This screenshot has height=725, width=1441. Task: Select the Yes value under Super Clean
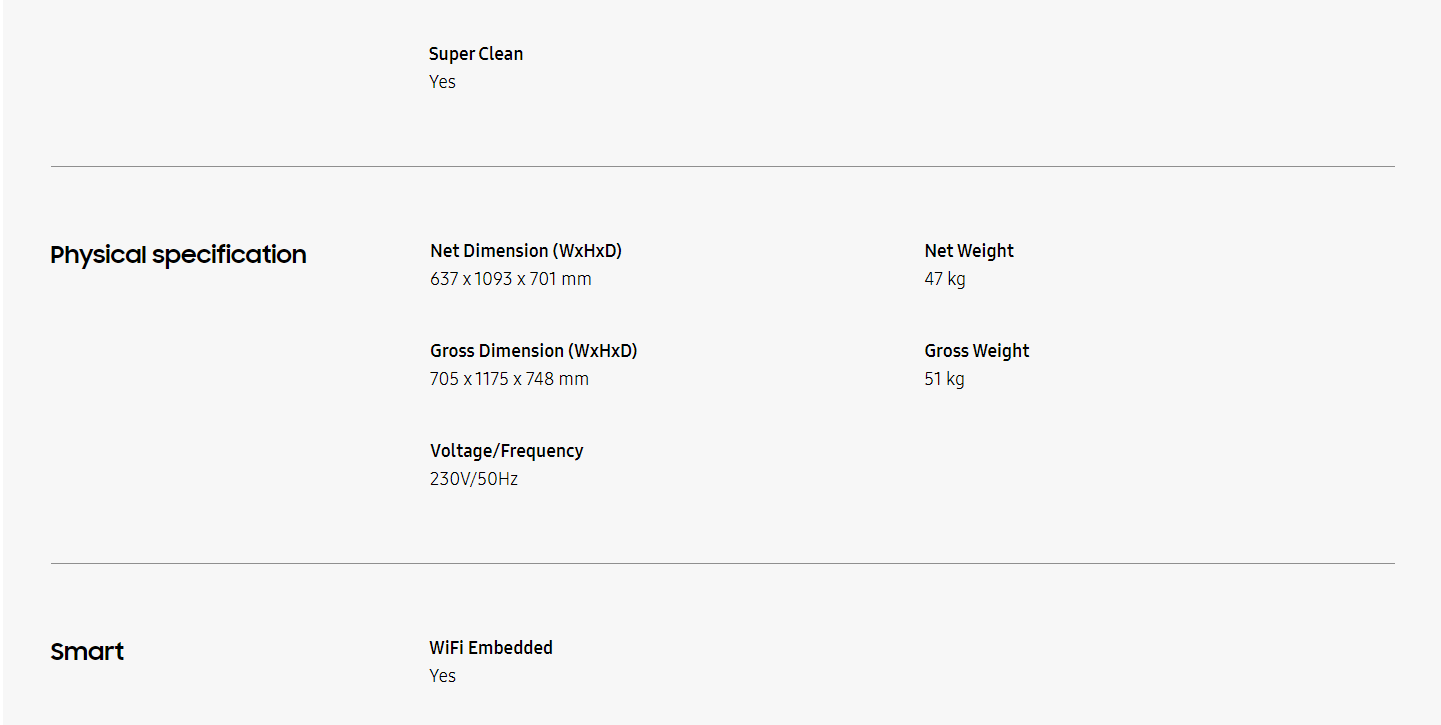click(442, 82)
